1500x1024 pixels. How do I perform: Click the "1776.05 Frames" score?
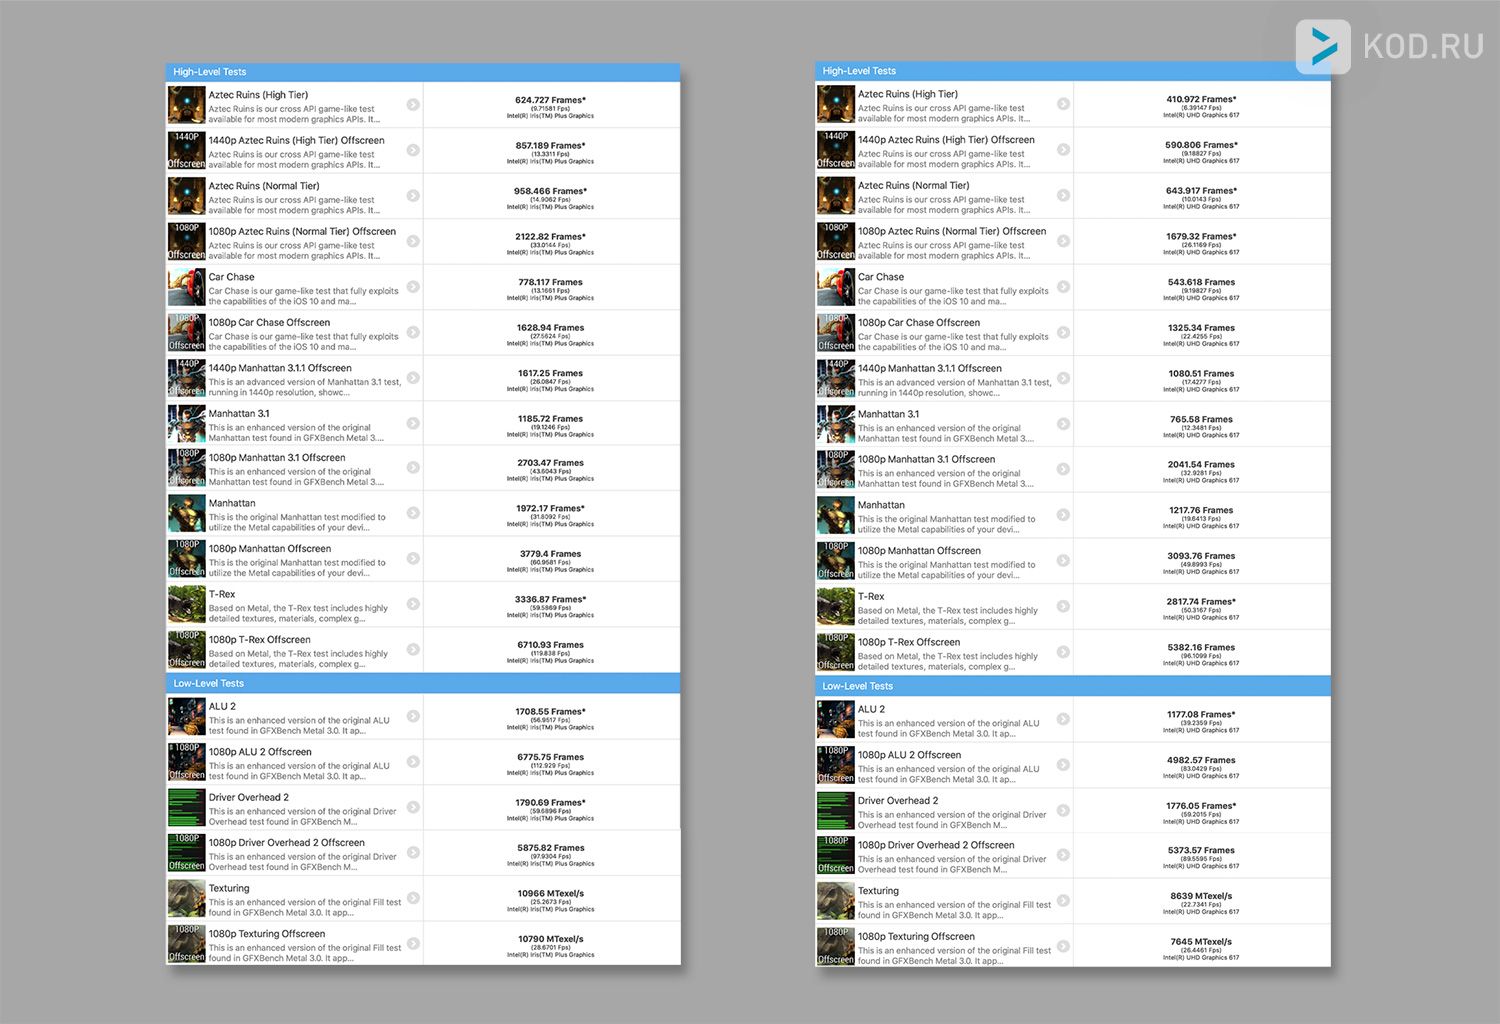(x=1201, y=806)
